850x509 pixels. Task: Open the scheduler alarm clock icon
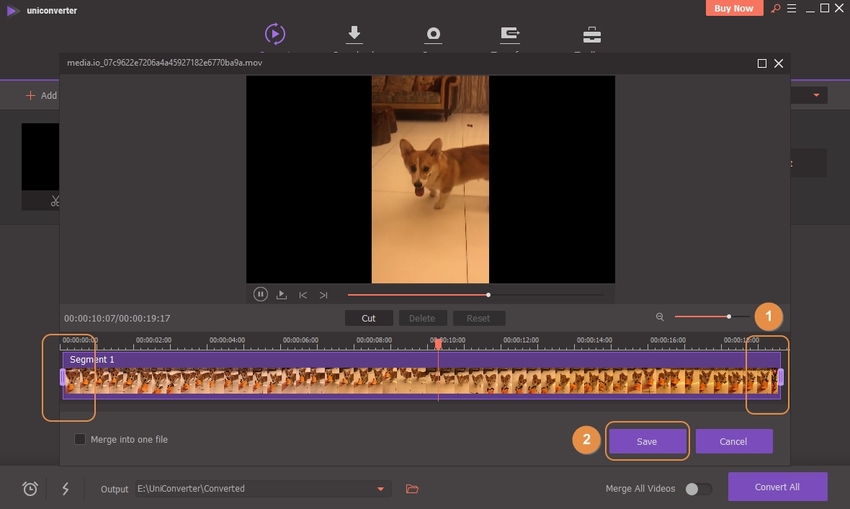(x=31, y=489)
